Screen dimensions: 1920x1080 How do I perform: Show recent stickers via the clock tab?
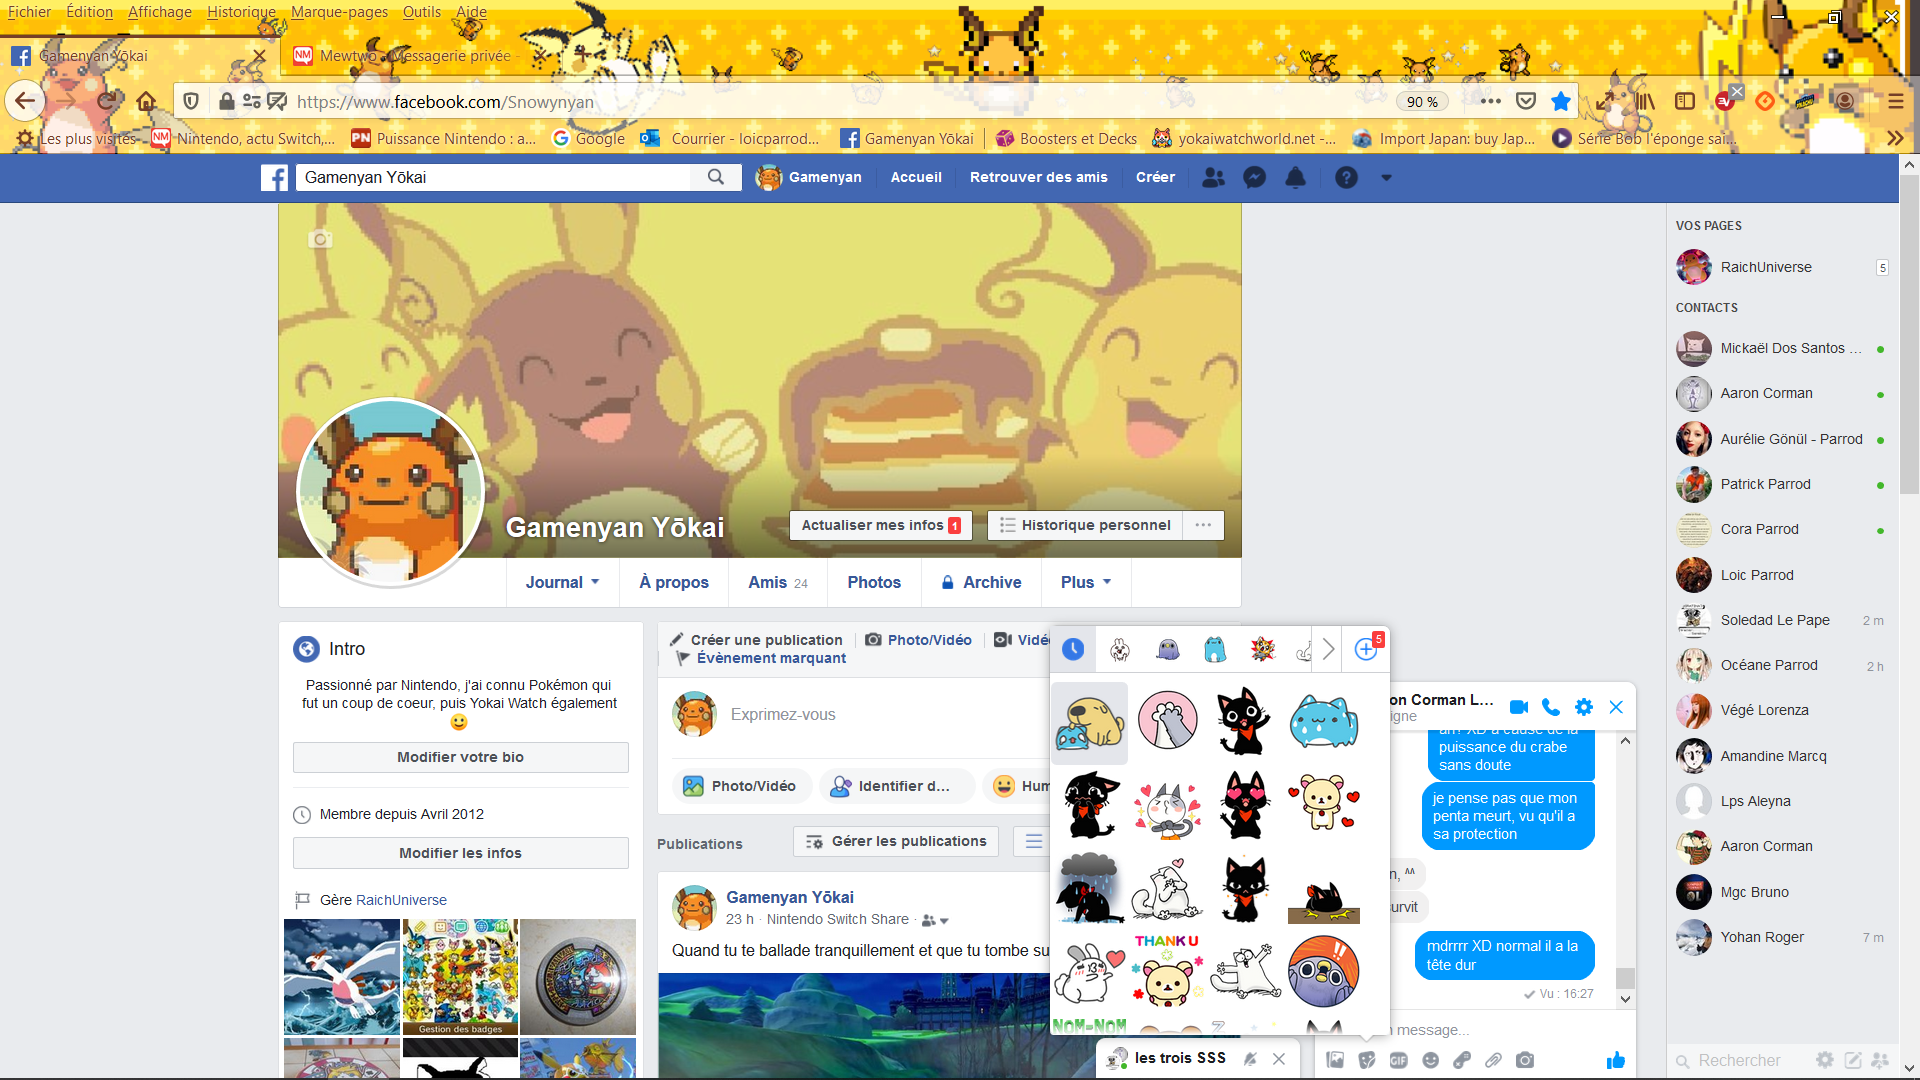[x=1073, y=649]
